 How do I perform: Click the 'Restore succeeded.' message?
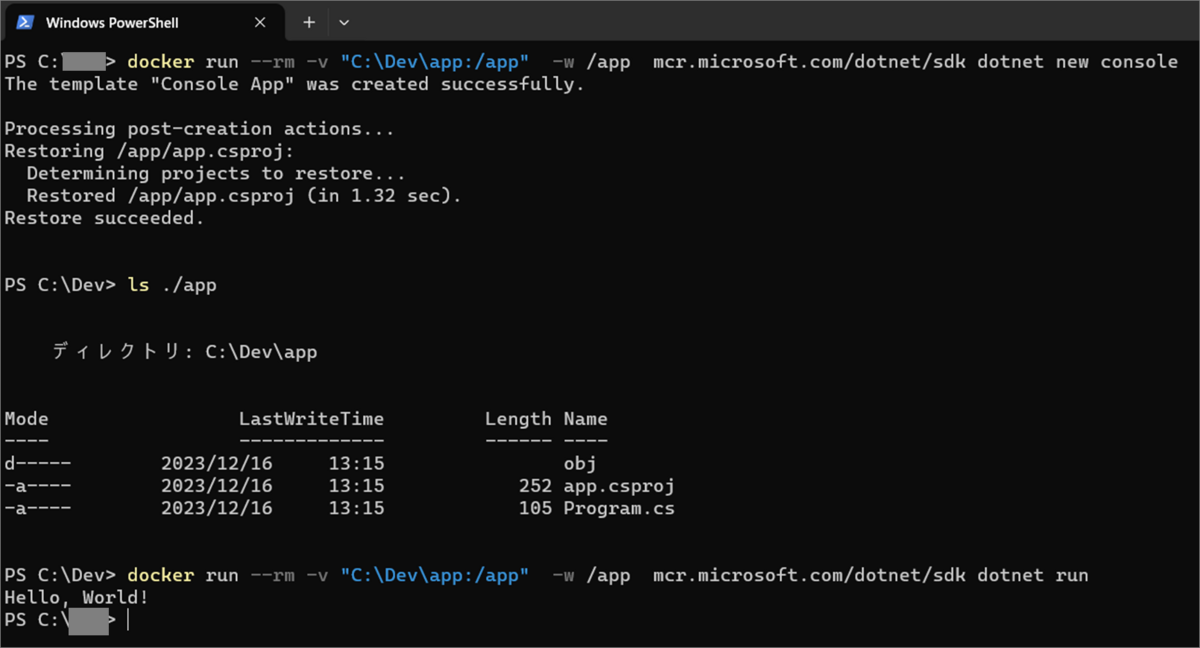pyautogui.click(x=104, y=218)
